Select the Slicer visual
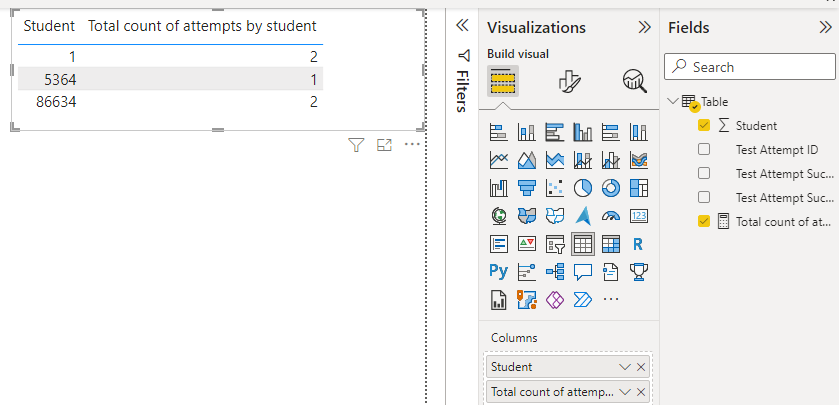The image size is (839, 405). click(x=555, y=244)
